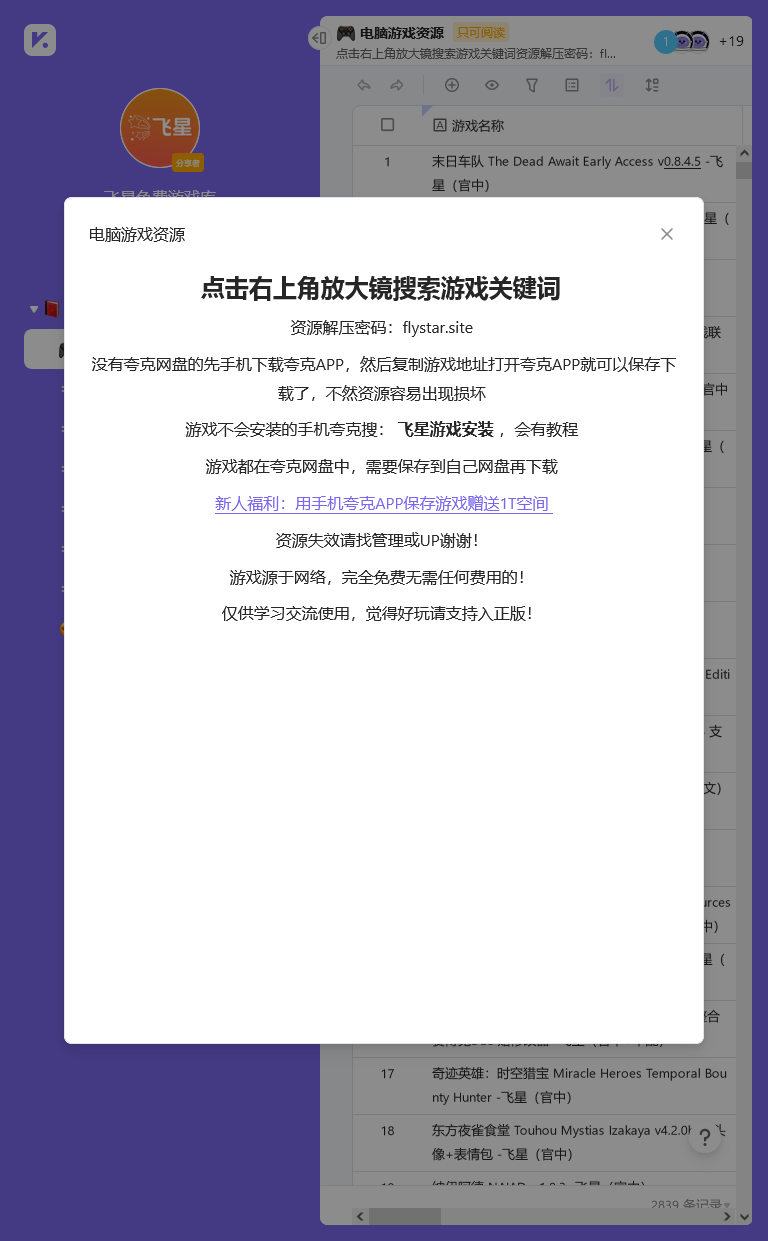The height and width of the screenshot is (1241, 768).
Task: Tick the select-all checkbox in header
Action: point(388,125)
